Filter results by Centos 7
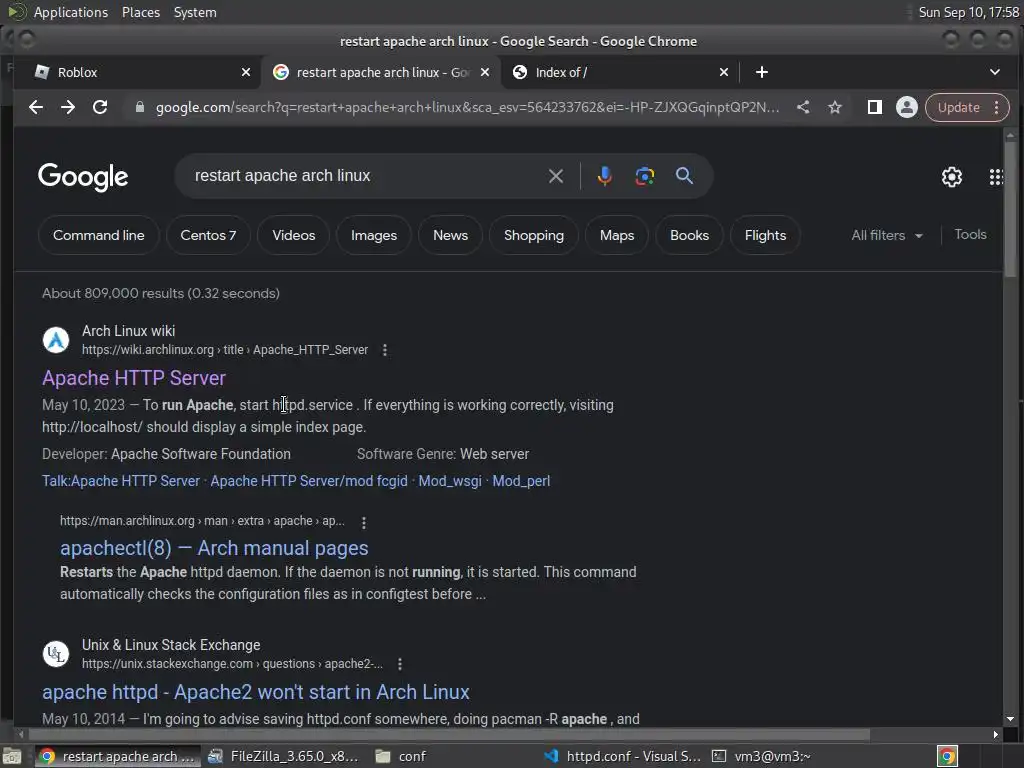1024x768 pixels. click(208, 235)
